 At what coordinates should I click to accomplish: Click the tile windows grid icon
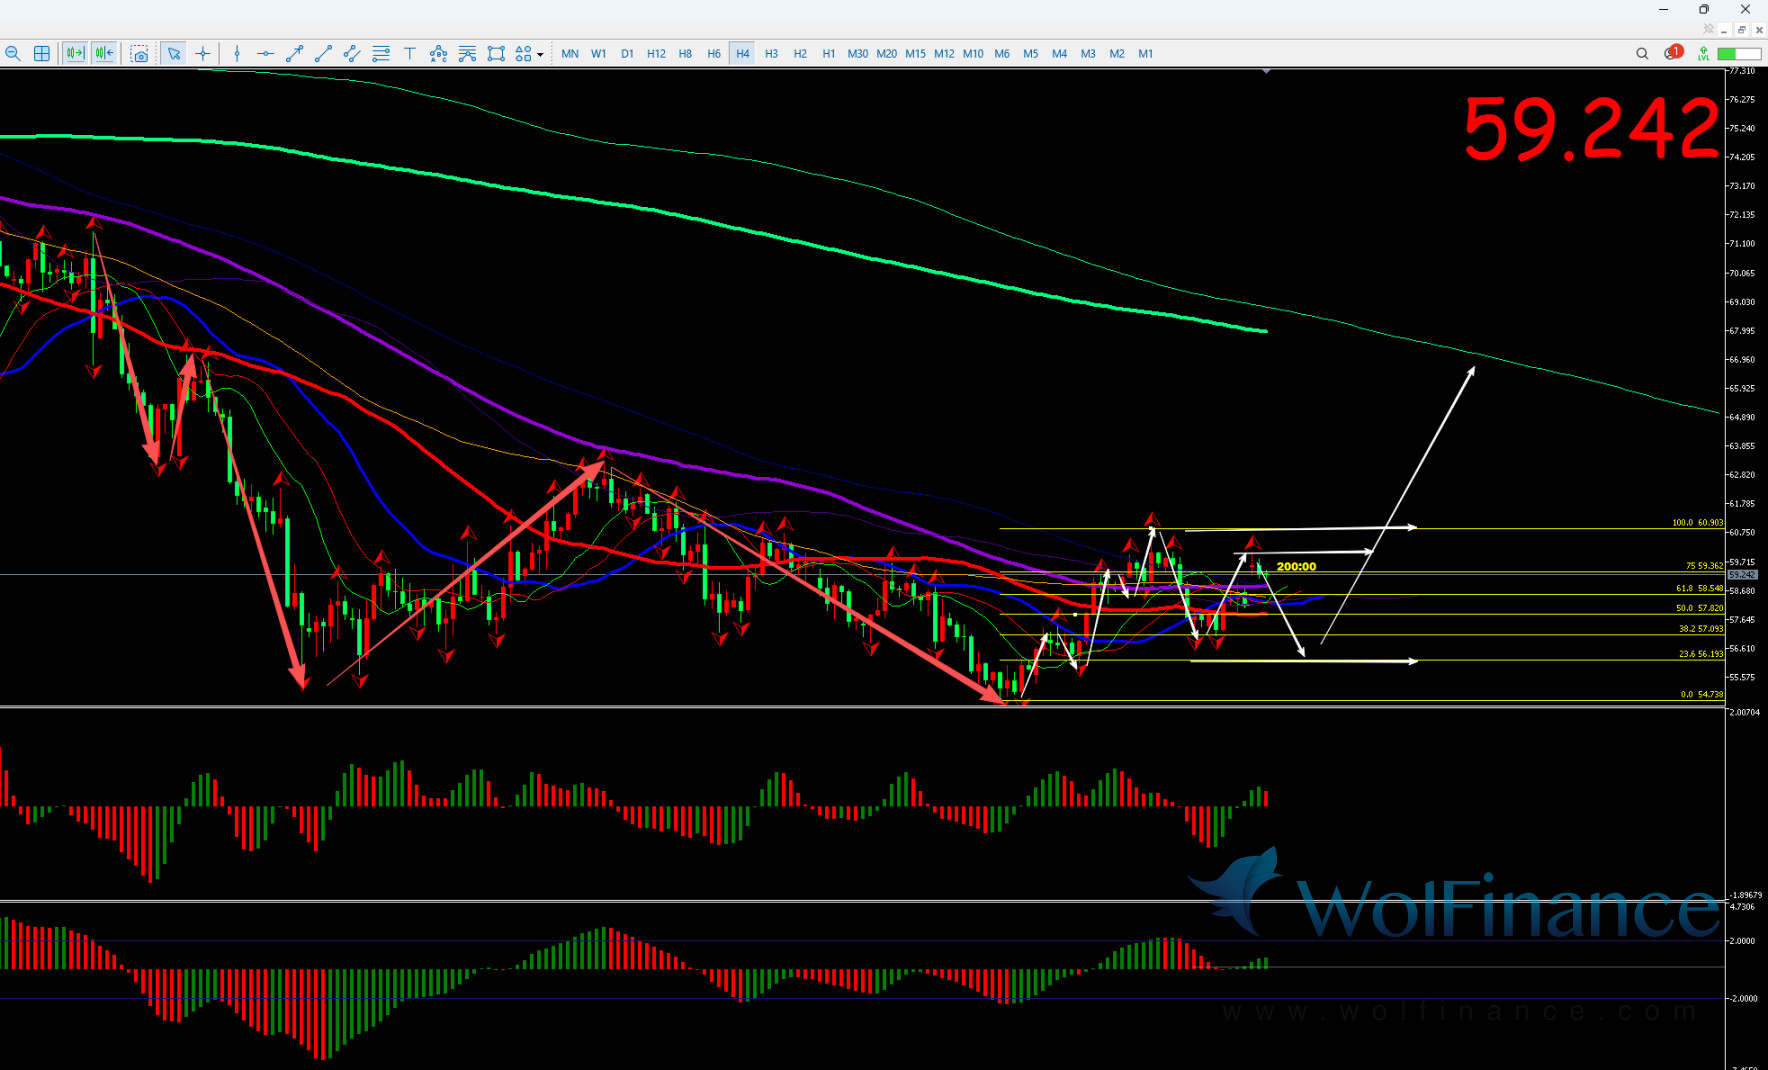click(42, 54)
